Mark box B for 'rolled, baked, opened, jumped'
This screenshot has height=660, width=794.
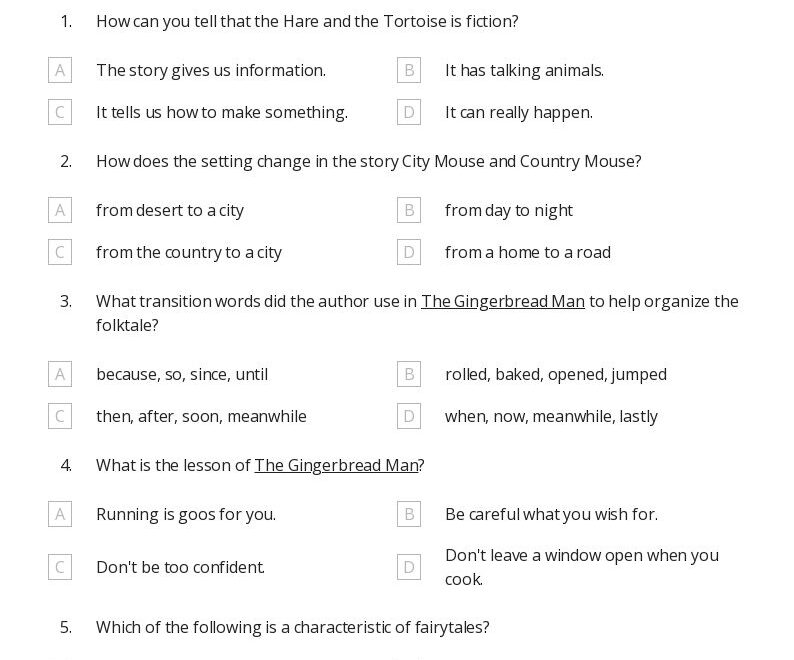coord(408,374)
